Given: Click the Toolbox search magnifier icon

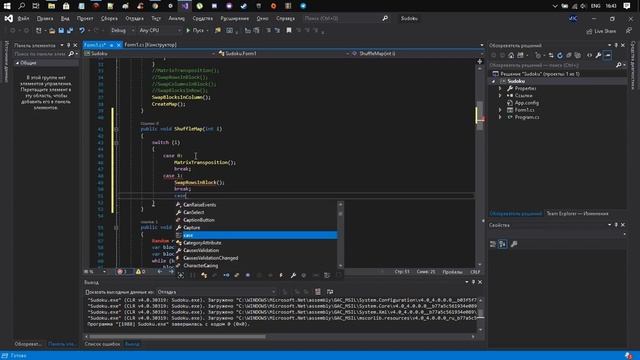Looking at the screenshot, I should [x=71, y=53].
